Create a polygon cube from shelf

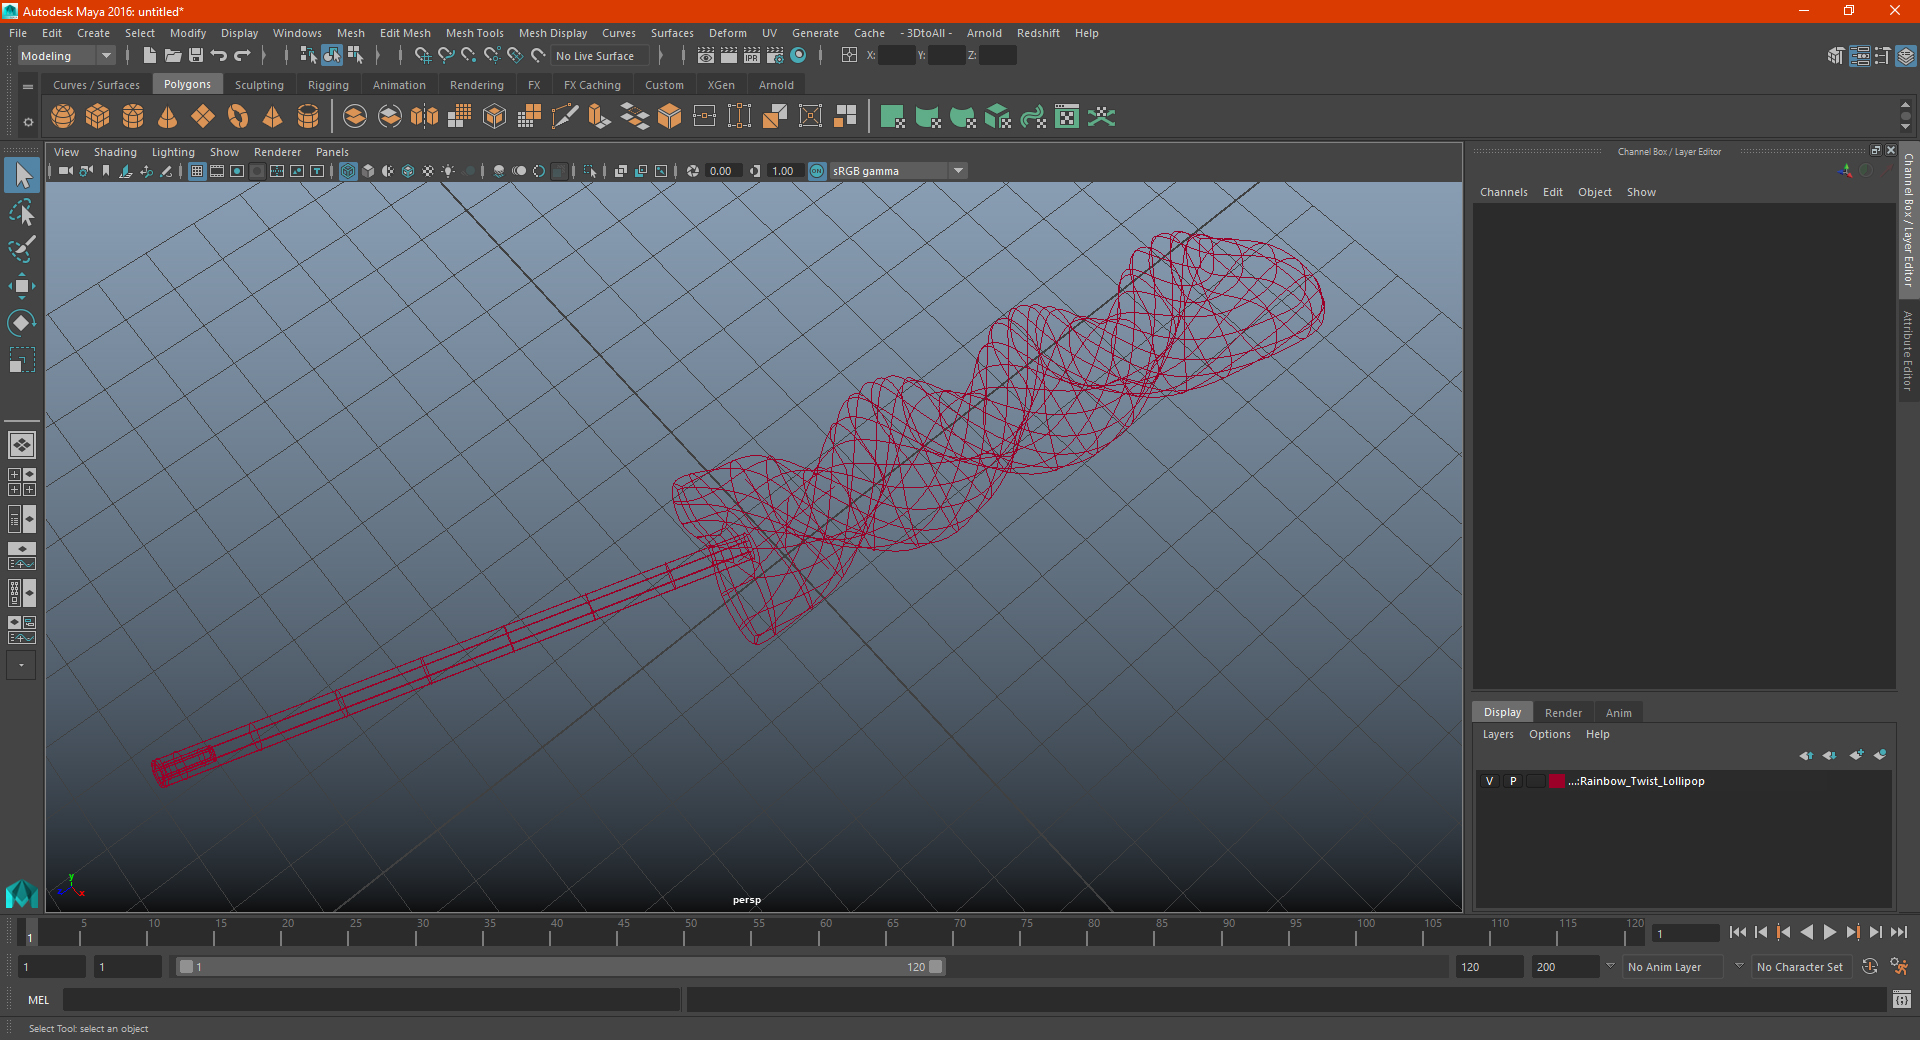[98, 117]
